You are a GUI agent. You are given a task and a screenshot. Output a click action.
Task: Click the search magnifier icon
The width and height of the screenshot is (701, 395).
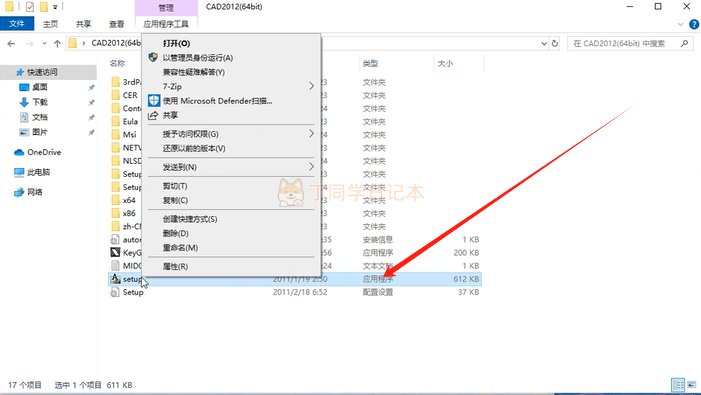point(684,43)
